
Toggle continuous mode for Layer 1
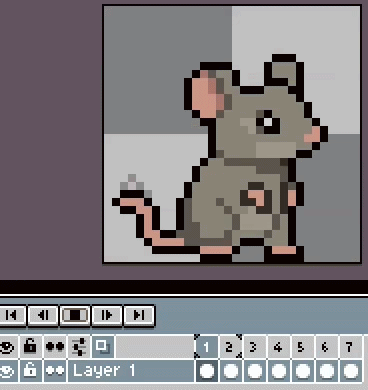(55, 371)
